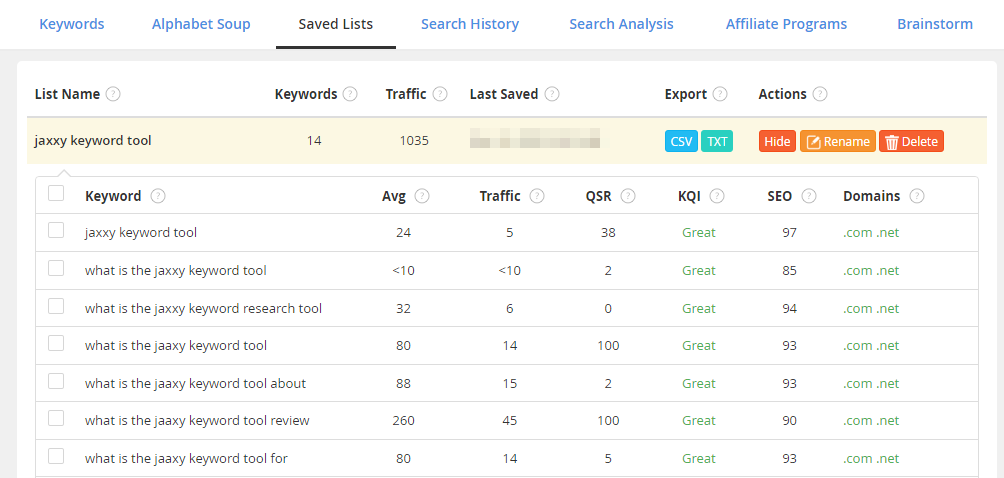
Task: Click keyword text 'what is the jaaxy keyword tool about'
Action: click(195, 384)
